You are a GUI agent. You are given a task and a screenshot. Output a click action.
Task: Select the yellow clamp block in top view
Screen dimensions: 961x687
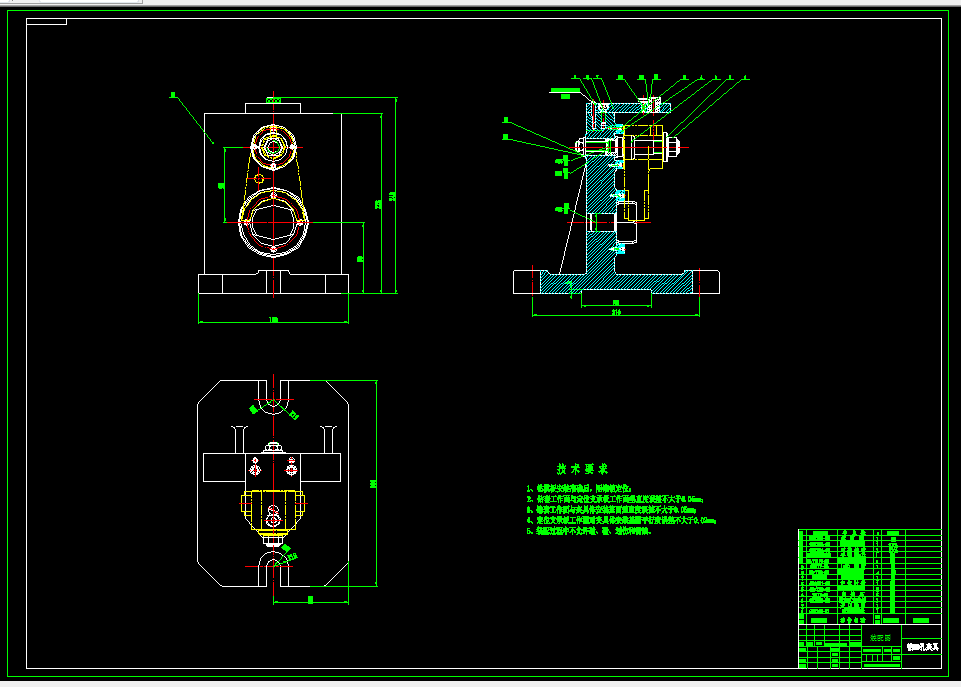tap(273, 511)
